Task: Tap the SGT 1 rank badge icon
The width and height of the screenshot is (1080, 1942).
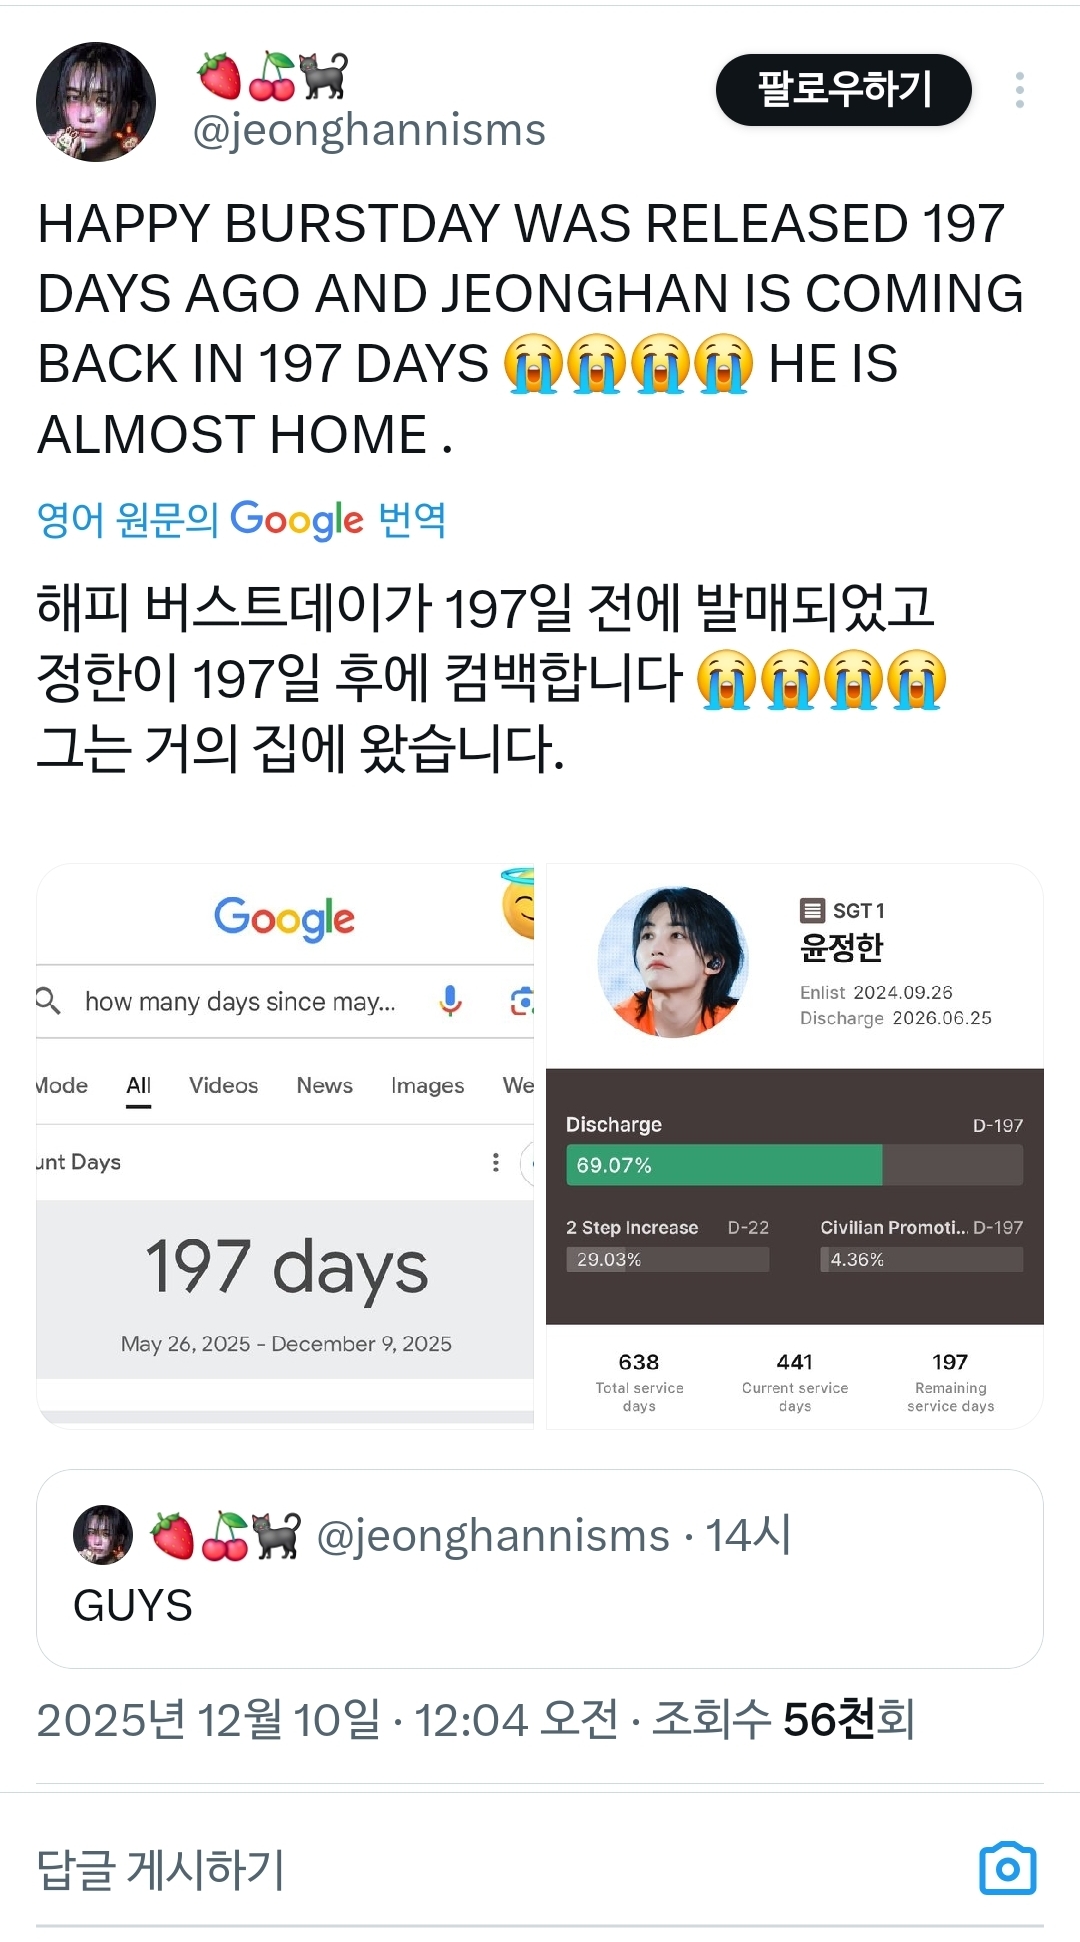Action: (x=812, y=911)
